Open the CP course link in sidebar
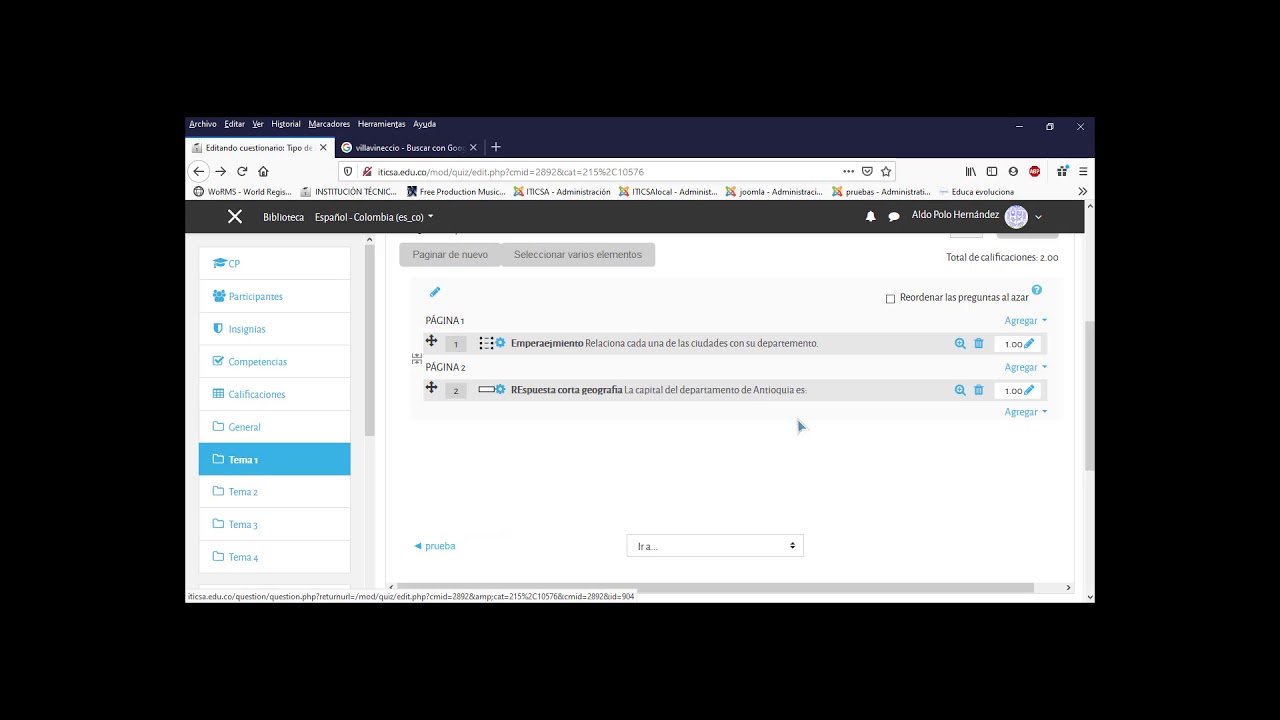 pyautogui.click(x=274, y=264)
